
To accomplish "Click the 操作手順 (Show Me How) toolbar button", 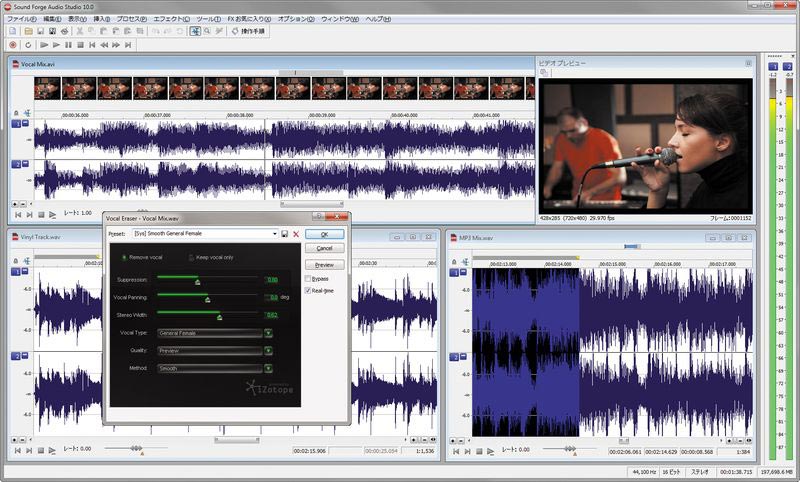I will 248,31.
